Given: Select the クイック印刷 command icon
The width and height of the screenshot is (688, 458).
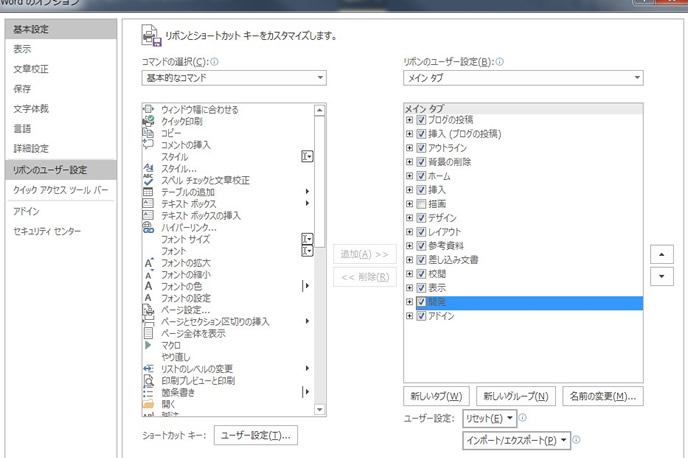Looking at the screenshot, I should click(x=148, y=121).
